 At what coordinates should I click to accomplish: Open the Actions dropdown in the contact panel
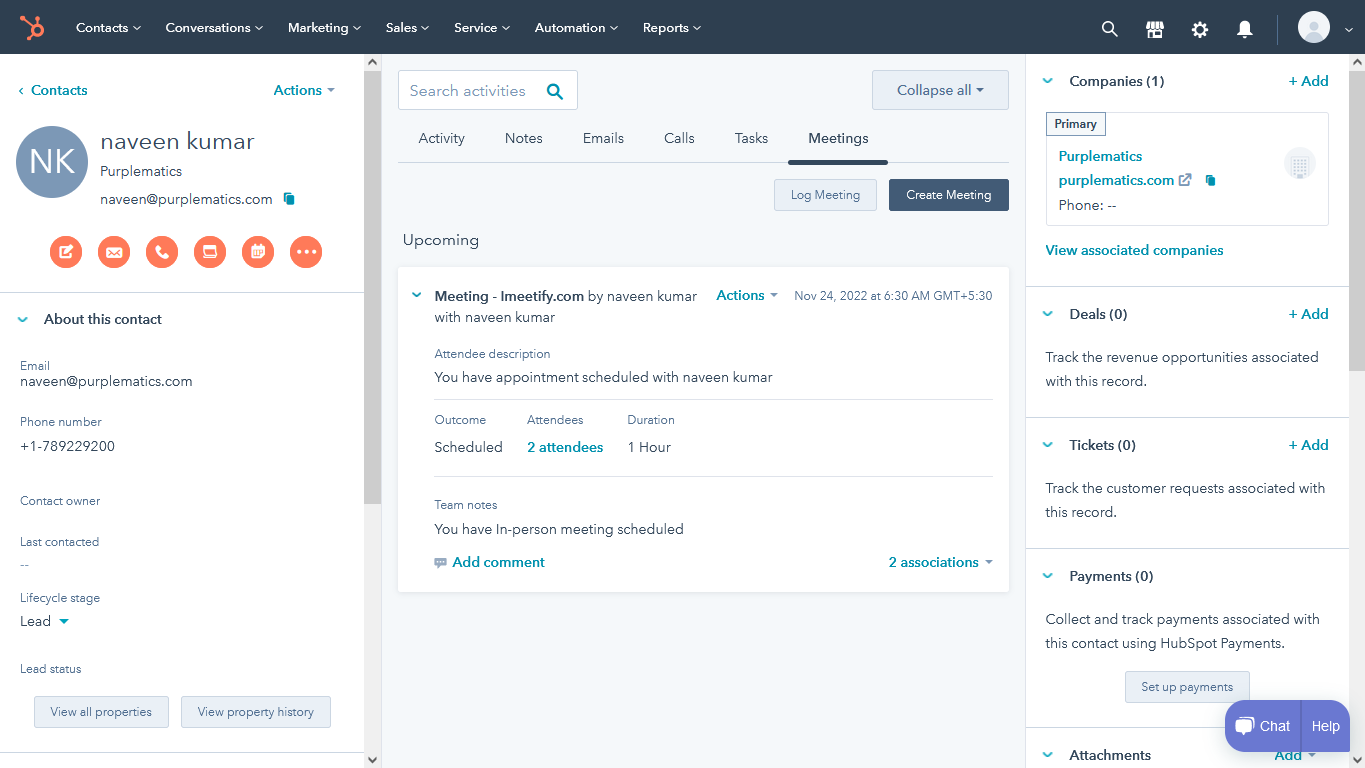303,90
